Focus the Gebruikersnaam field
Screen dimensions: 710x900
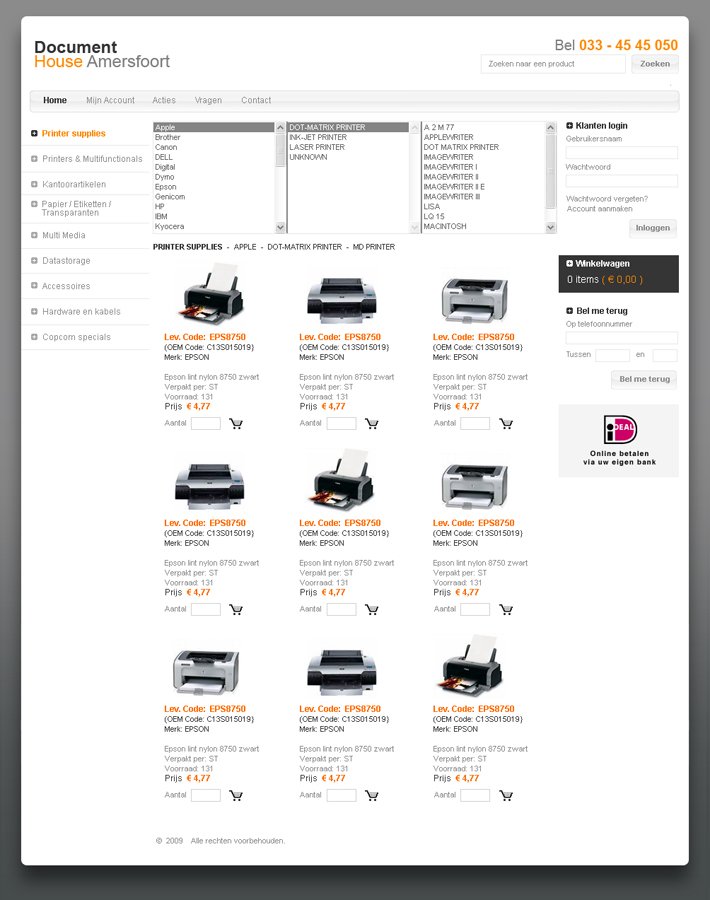coord(622,152)
